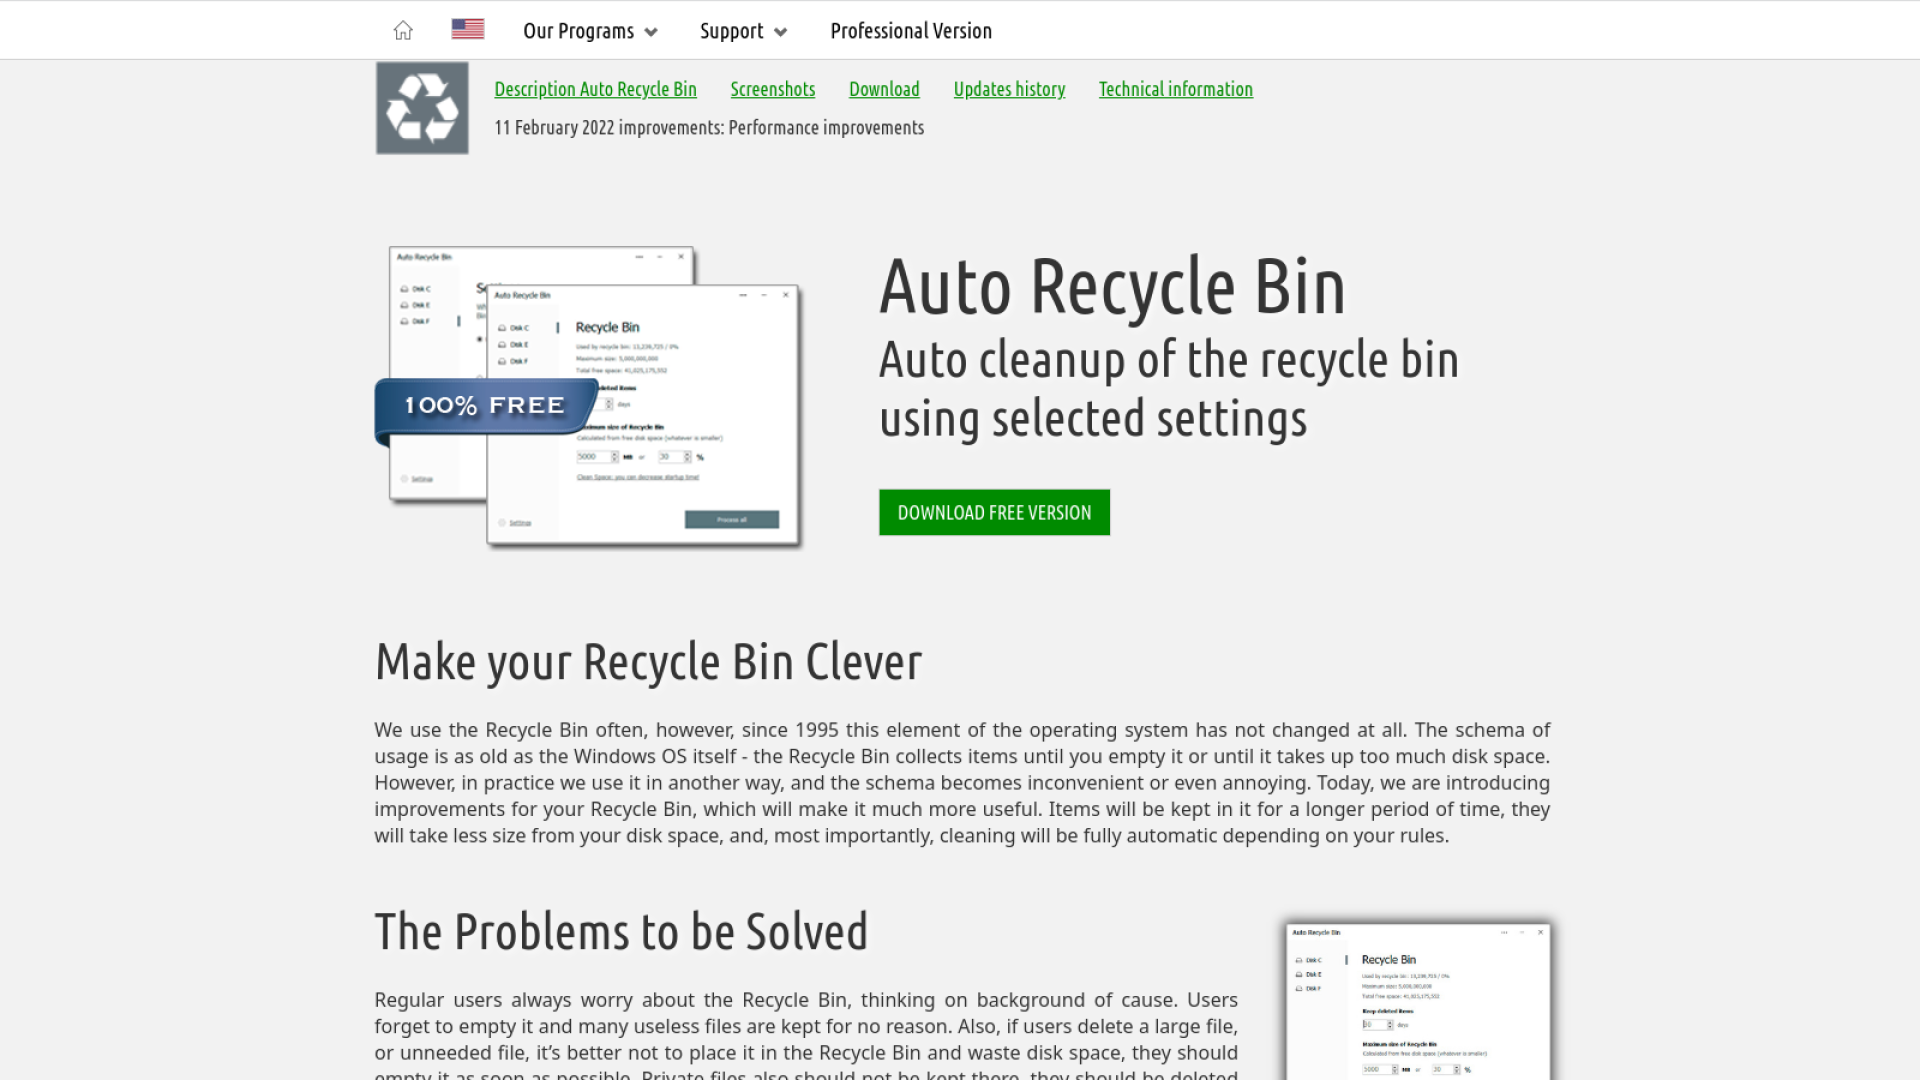The image size is (1920, 1080).
Task: Open the Description Auto Recycle Bin link
Action: pyautogui.click(x=595, y=89)
